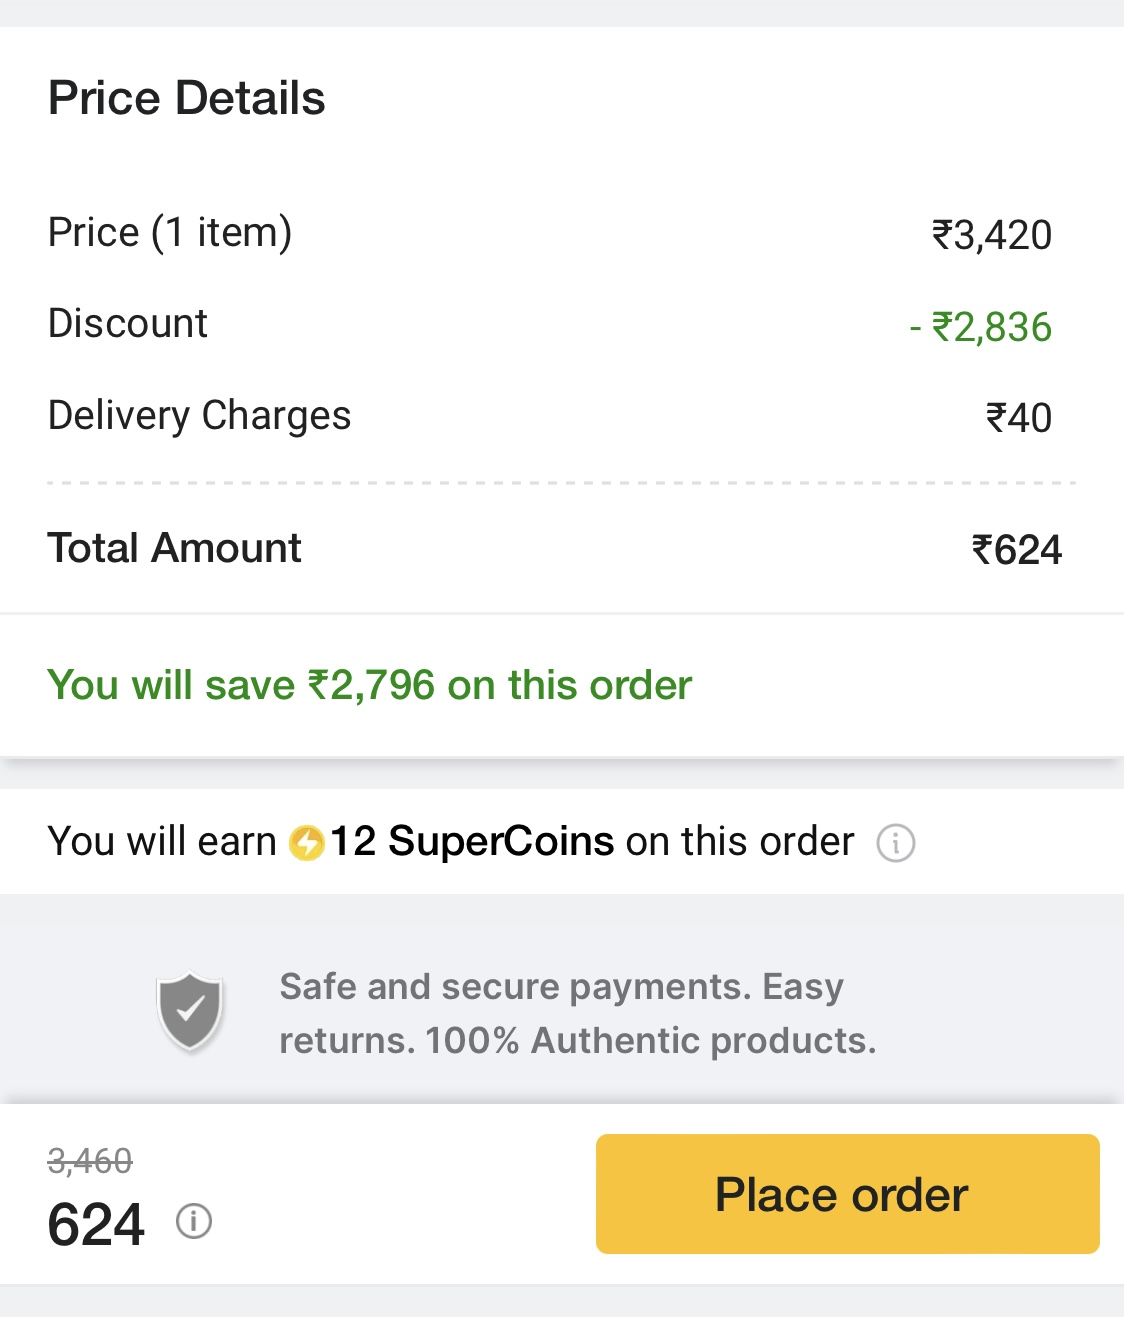Image resolution: width=1124 pixels, height=1331 pixels.
Task: Tap the struck-through 3,460 original price
Action: (x=90, y=1161)
